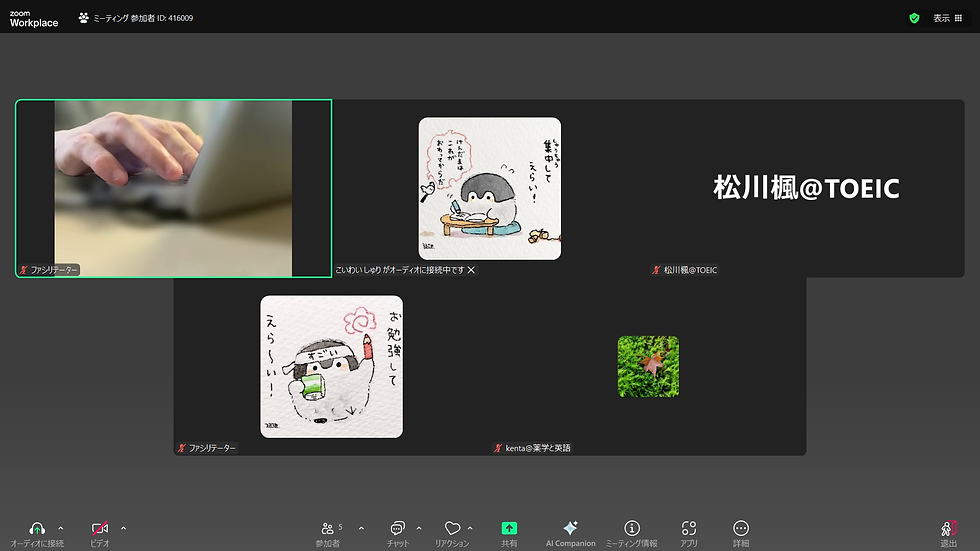Open participants panel
The height and width of the screenshot is (551, 980).
(328, 534)
